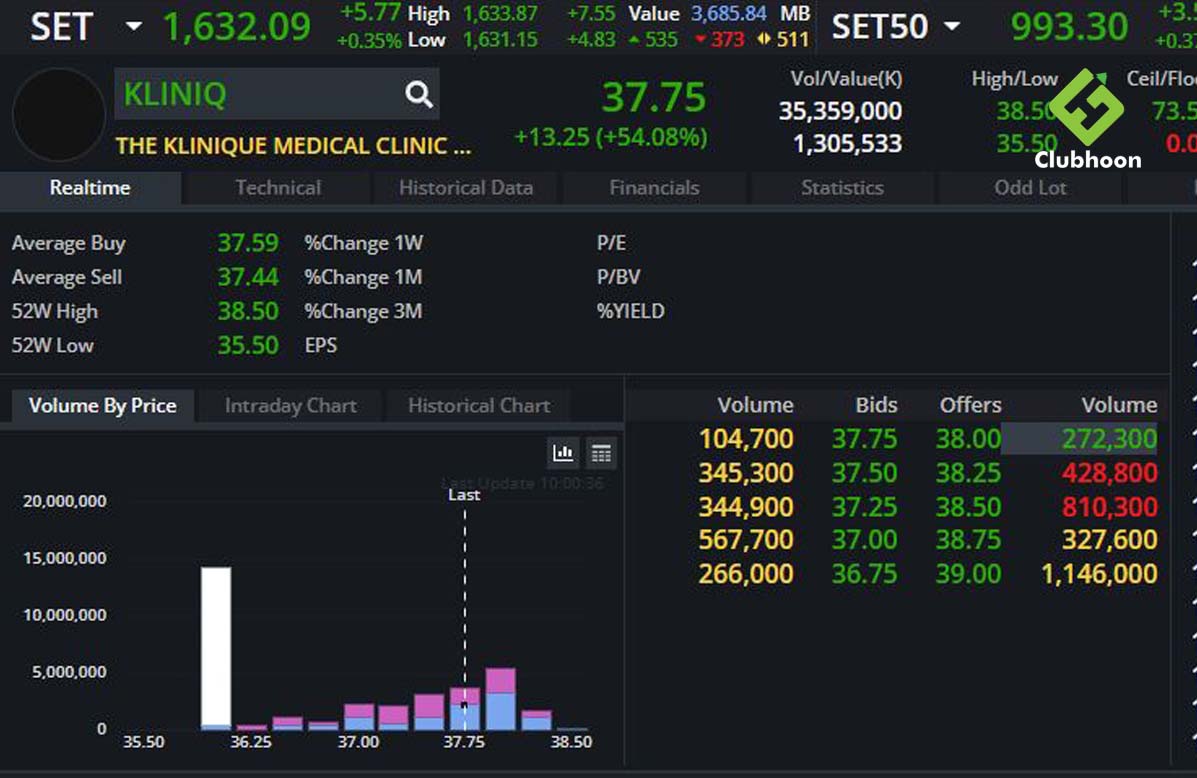Click the best bid price 37.75

(x=864, y=439)
